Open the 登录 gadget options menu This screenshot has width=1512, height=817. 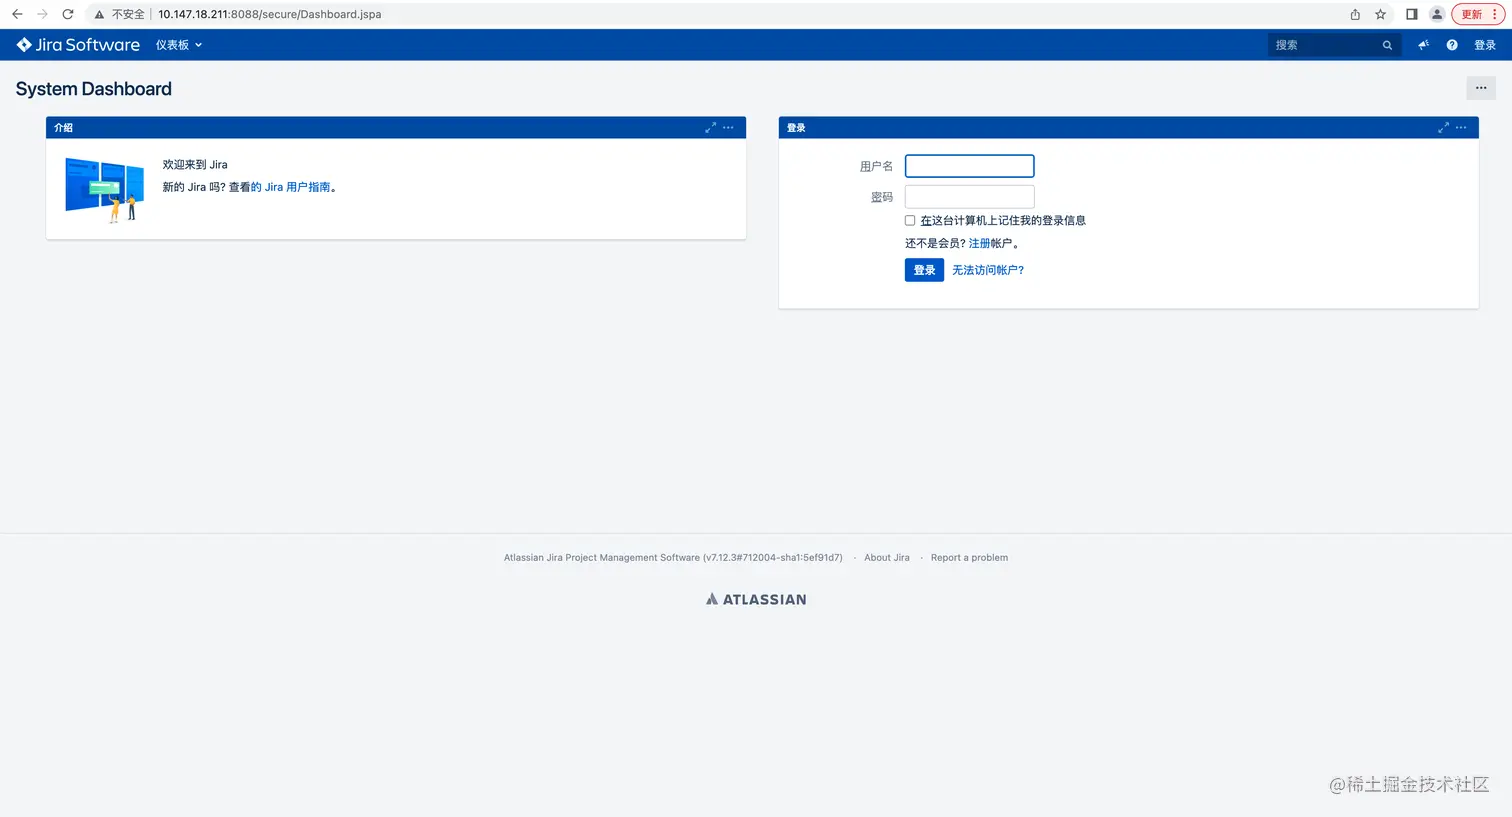click(x=1461, y=127)
